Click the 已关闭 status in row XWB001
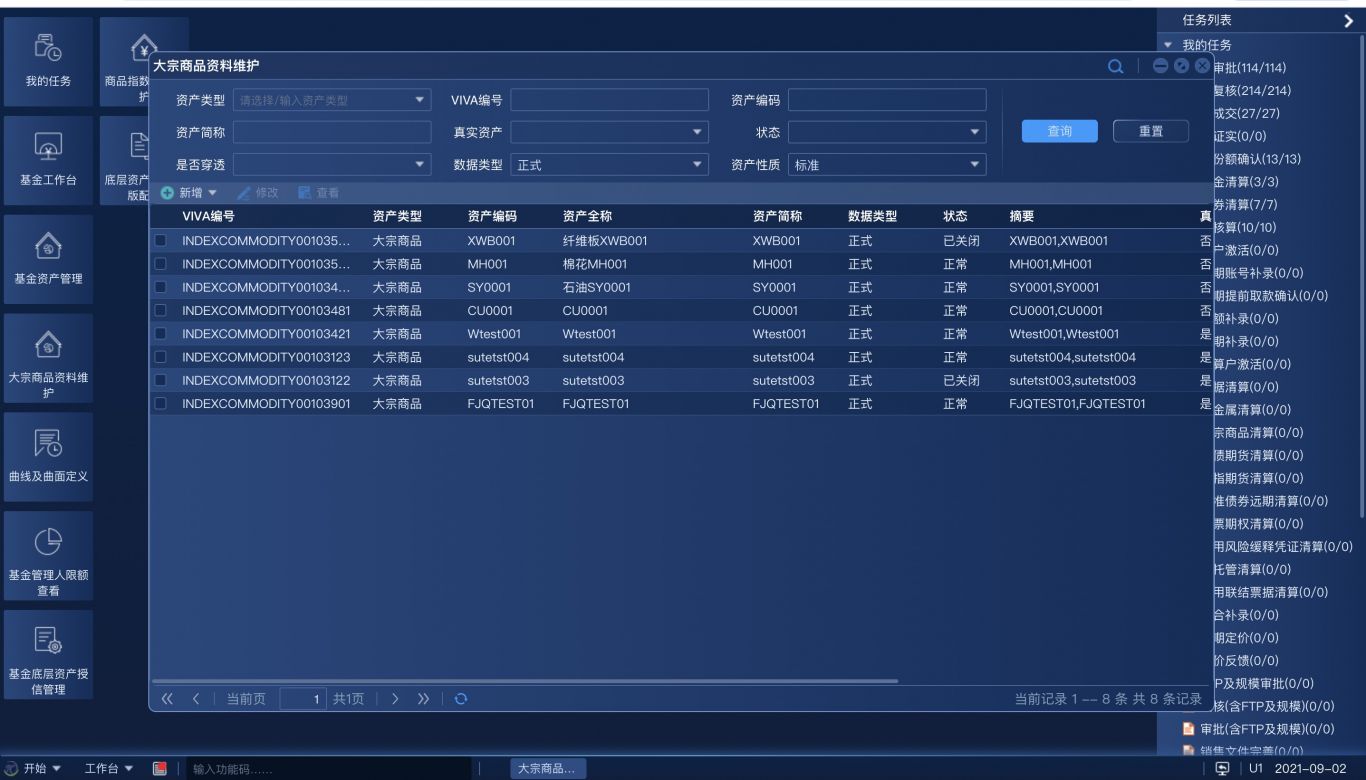1366x780 pixels. [961, 241]
